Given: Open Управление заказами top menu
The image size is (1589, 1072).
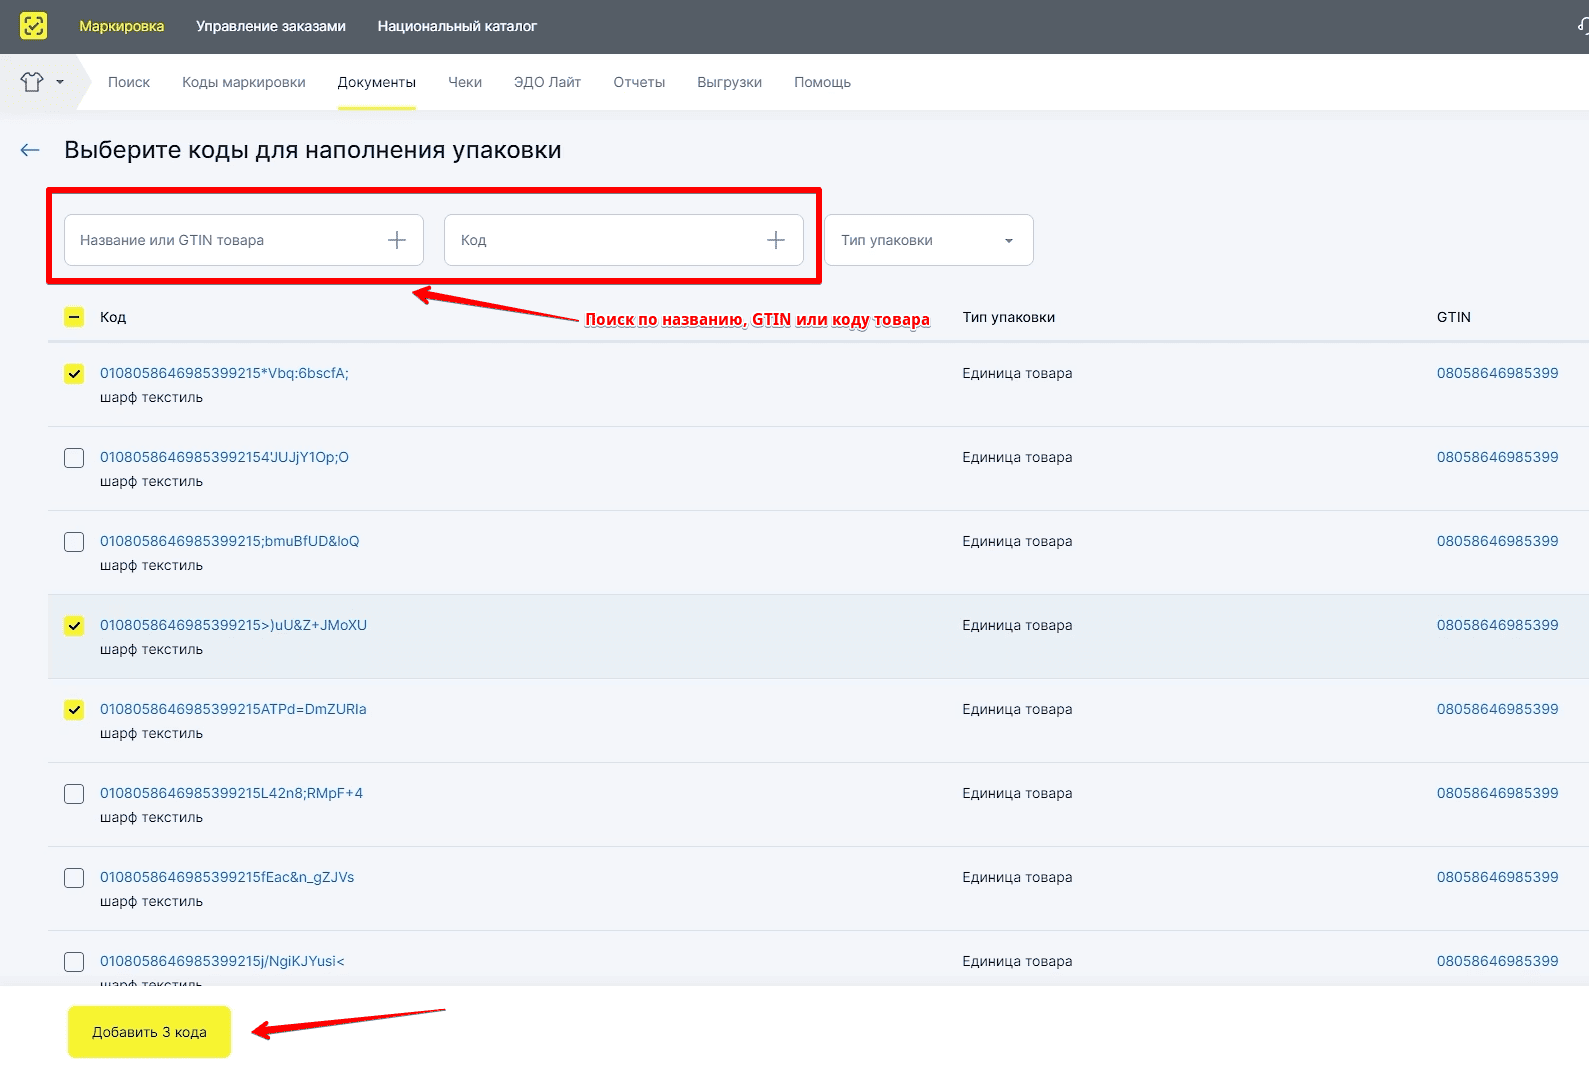Looking at the screenshot, I should (x=271, y=26).
